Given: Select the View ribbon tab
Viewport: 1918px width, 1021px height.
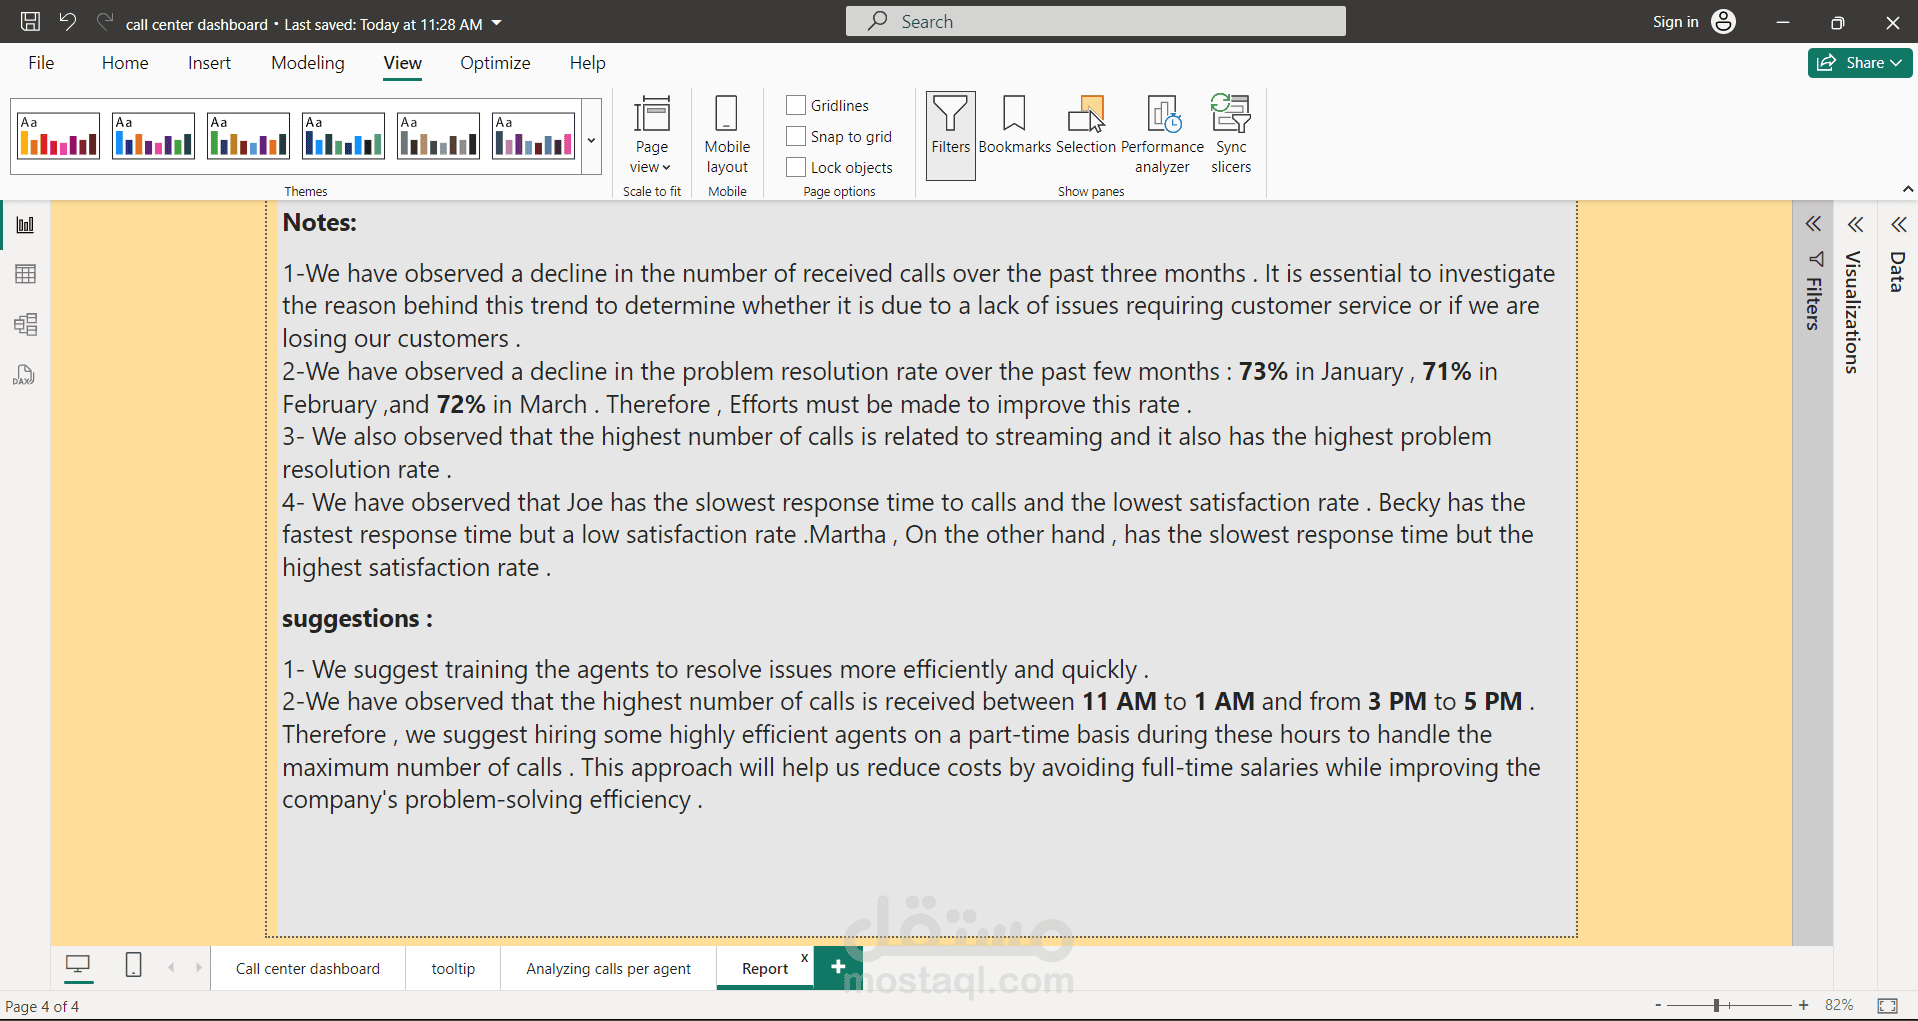Looking at the screenshot, I should [x=402, y=63].
